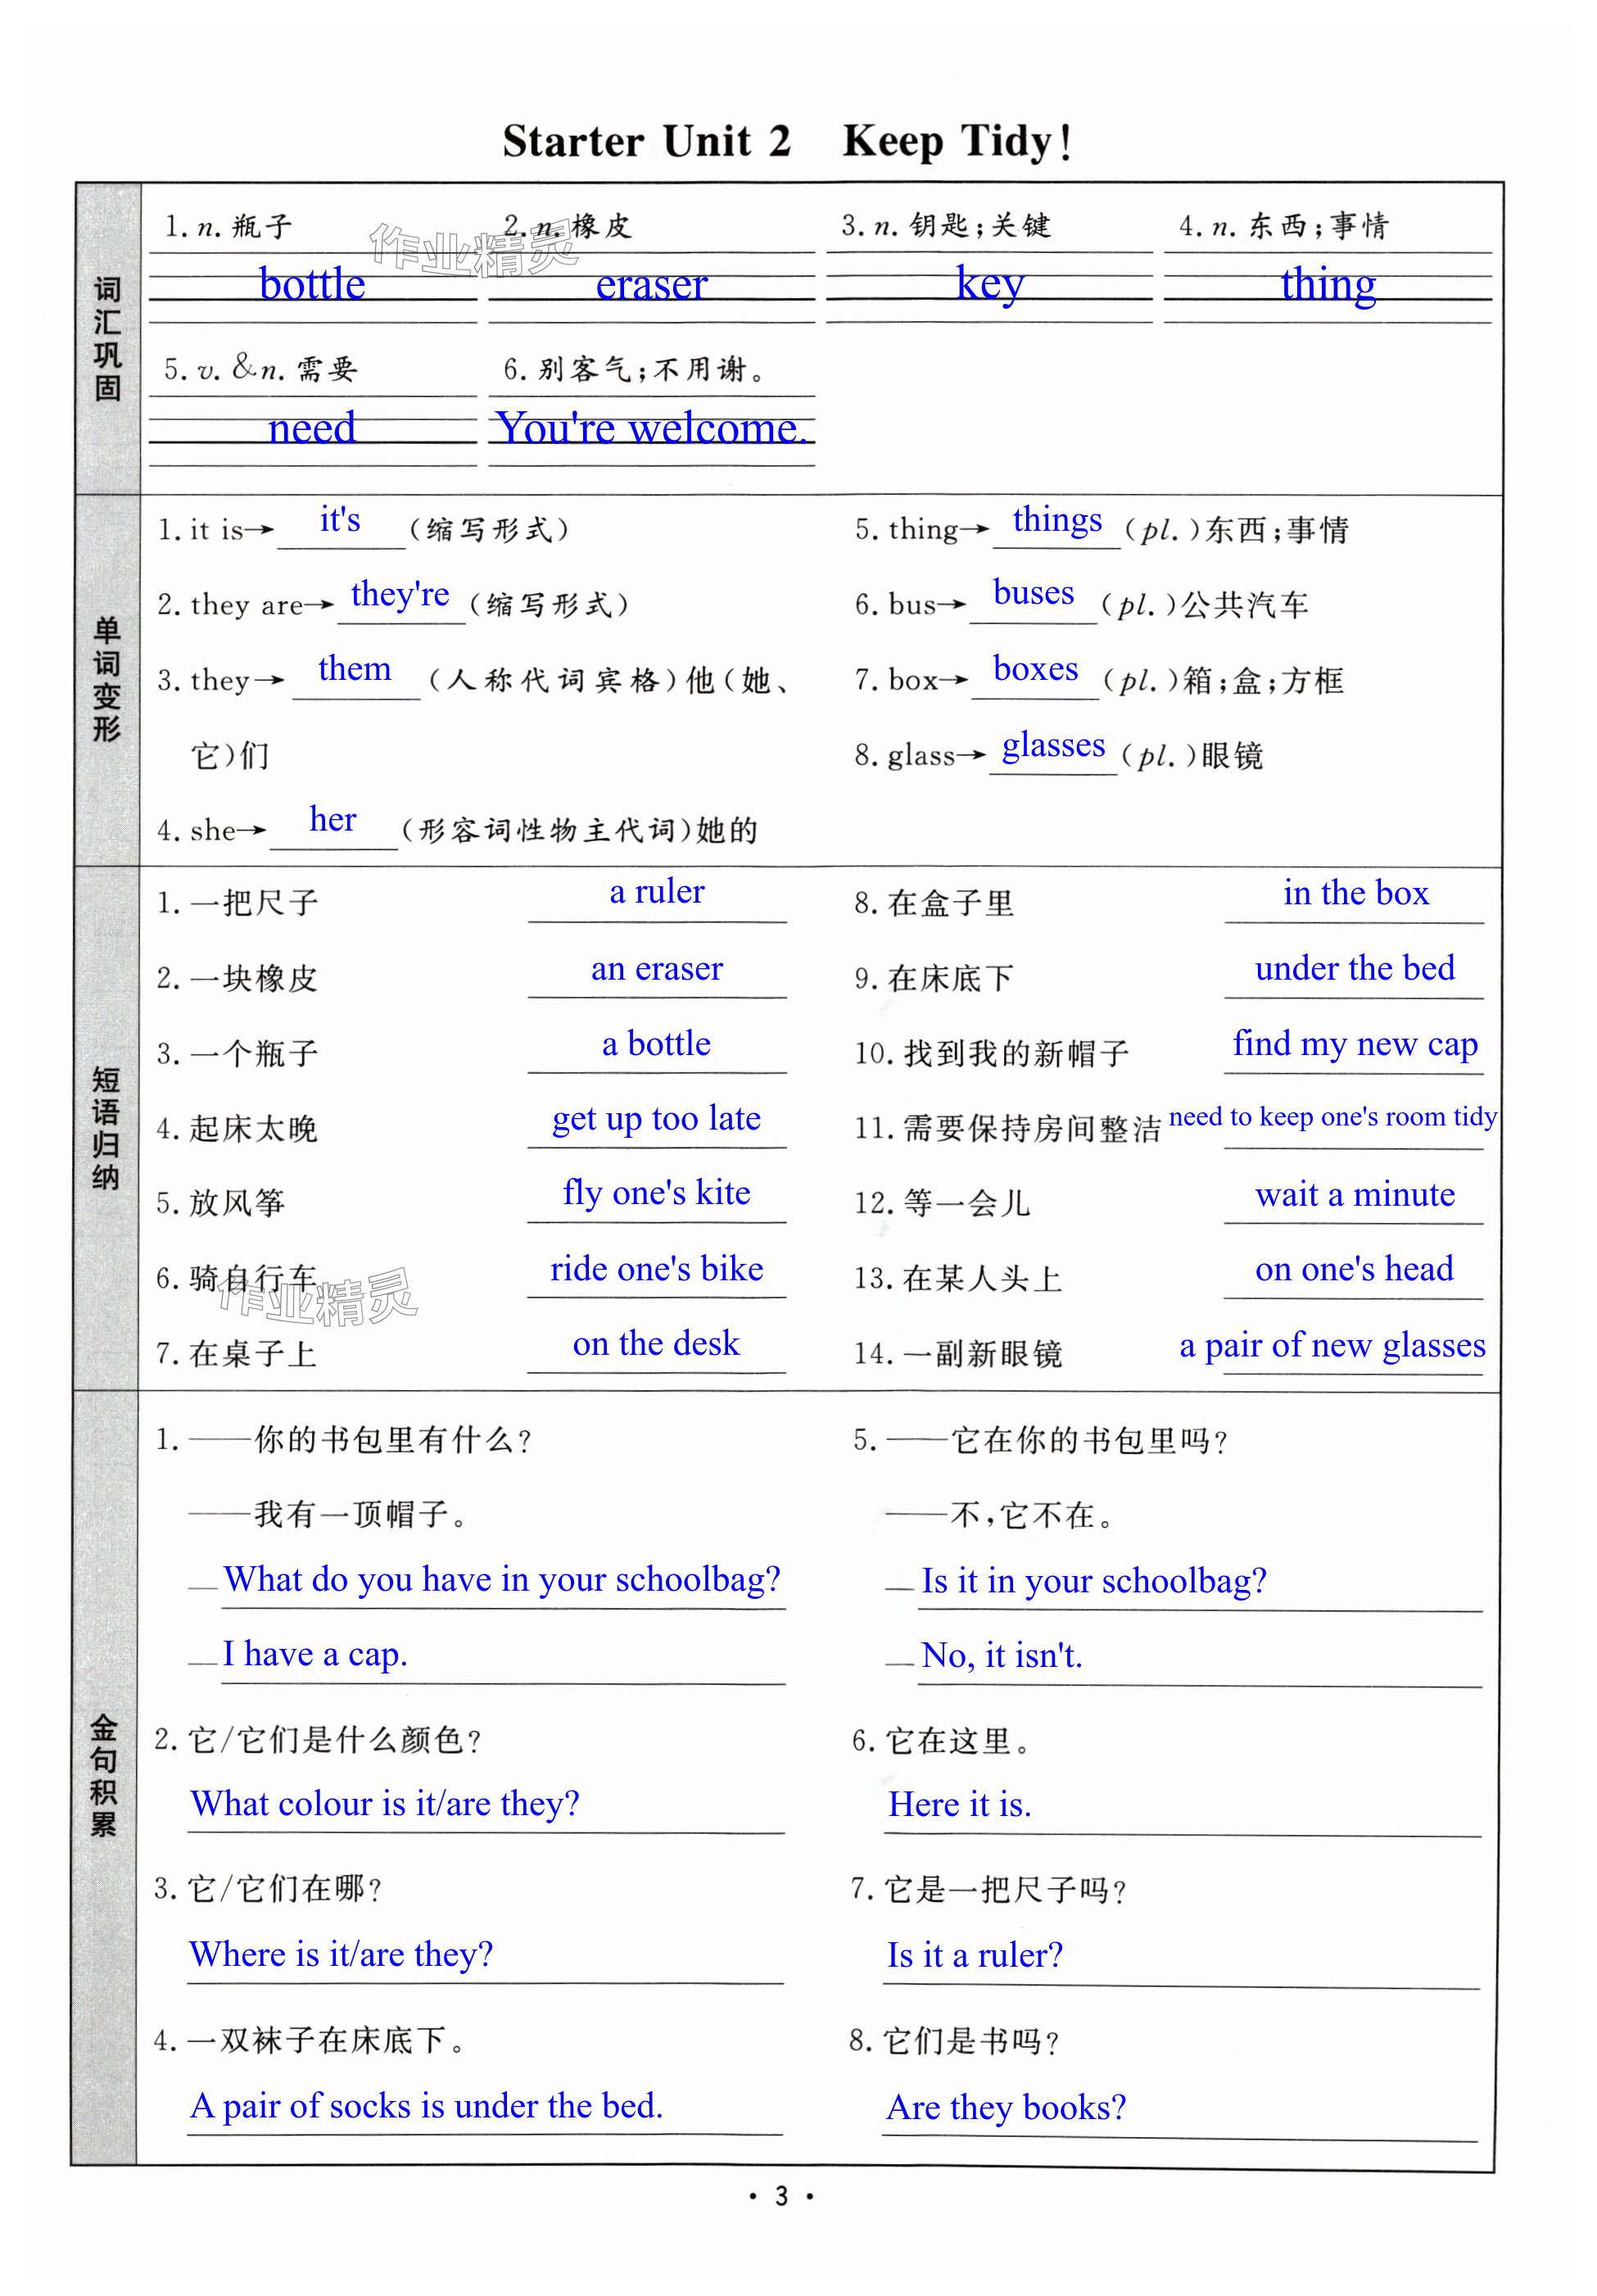Click the answer 'her' after 'she'

point(333,820)
